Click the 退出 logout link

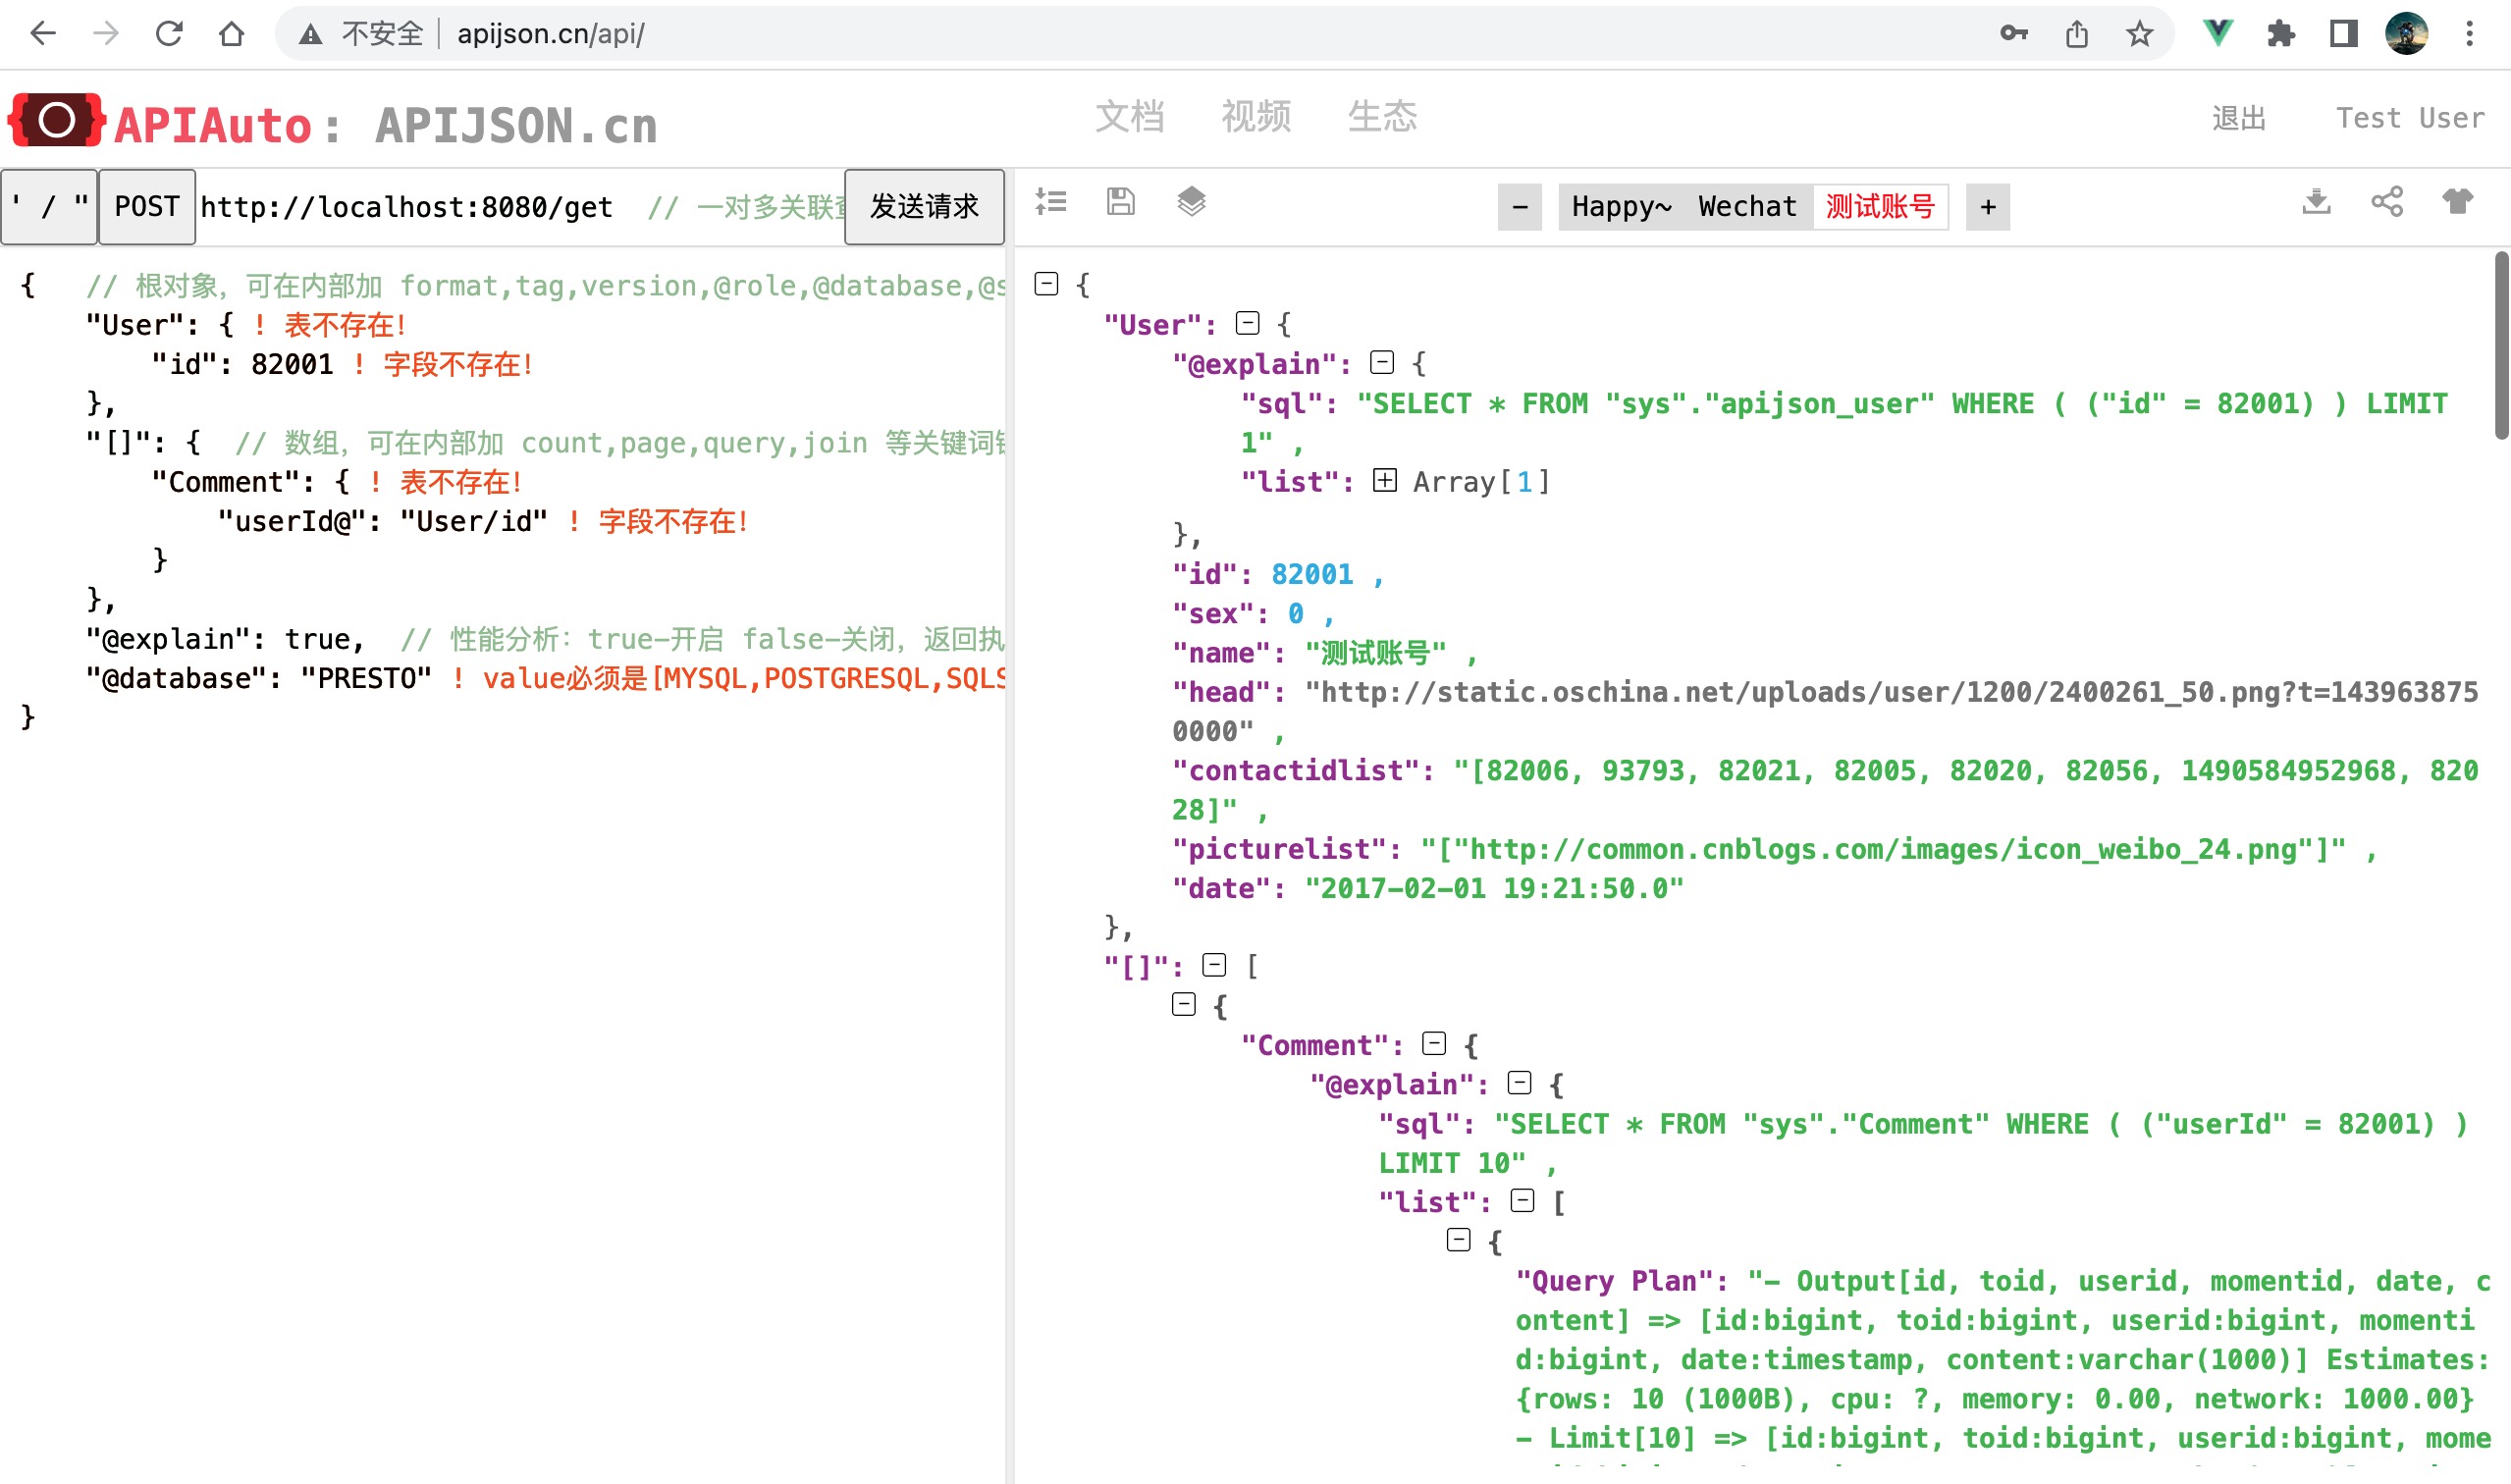click(2239, 117)
